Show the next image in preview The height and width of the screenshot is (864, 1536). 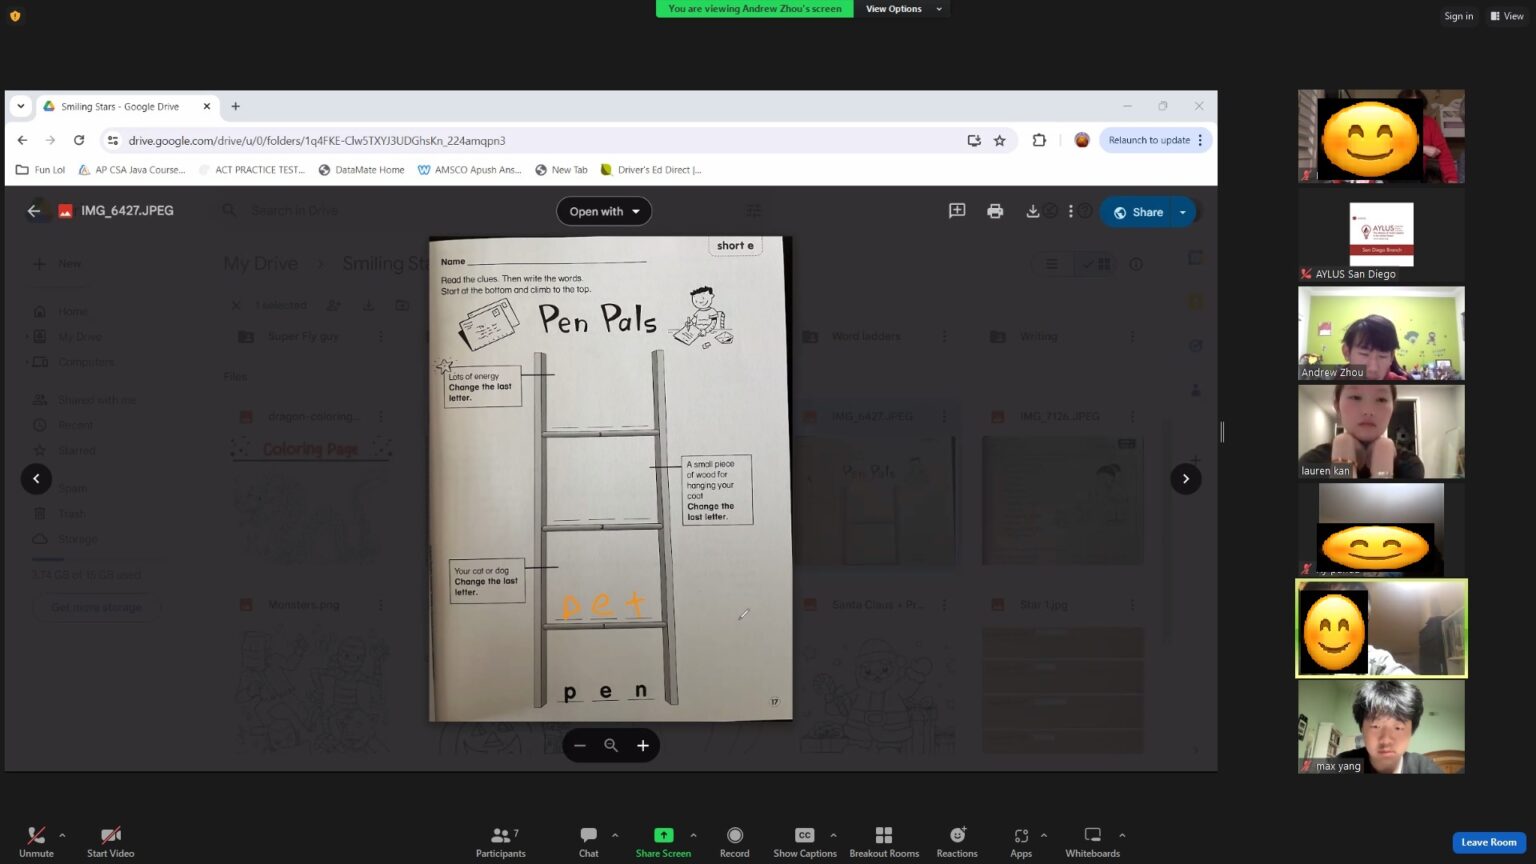1186,479
